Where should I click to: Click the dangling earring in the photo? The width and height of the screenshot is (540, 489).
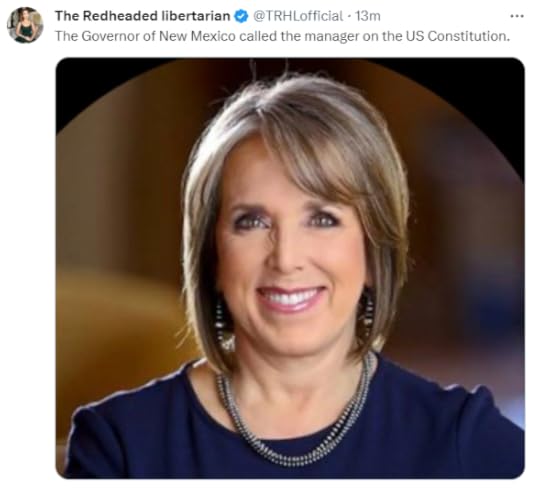coord(223,325)
